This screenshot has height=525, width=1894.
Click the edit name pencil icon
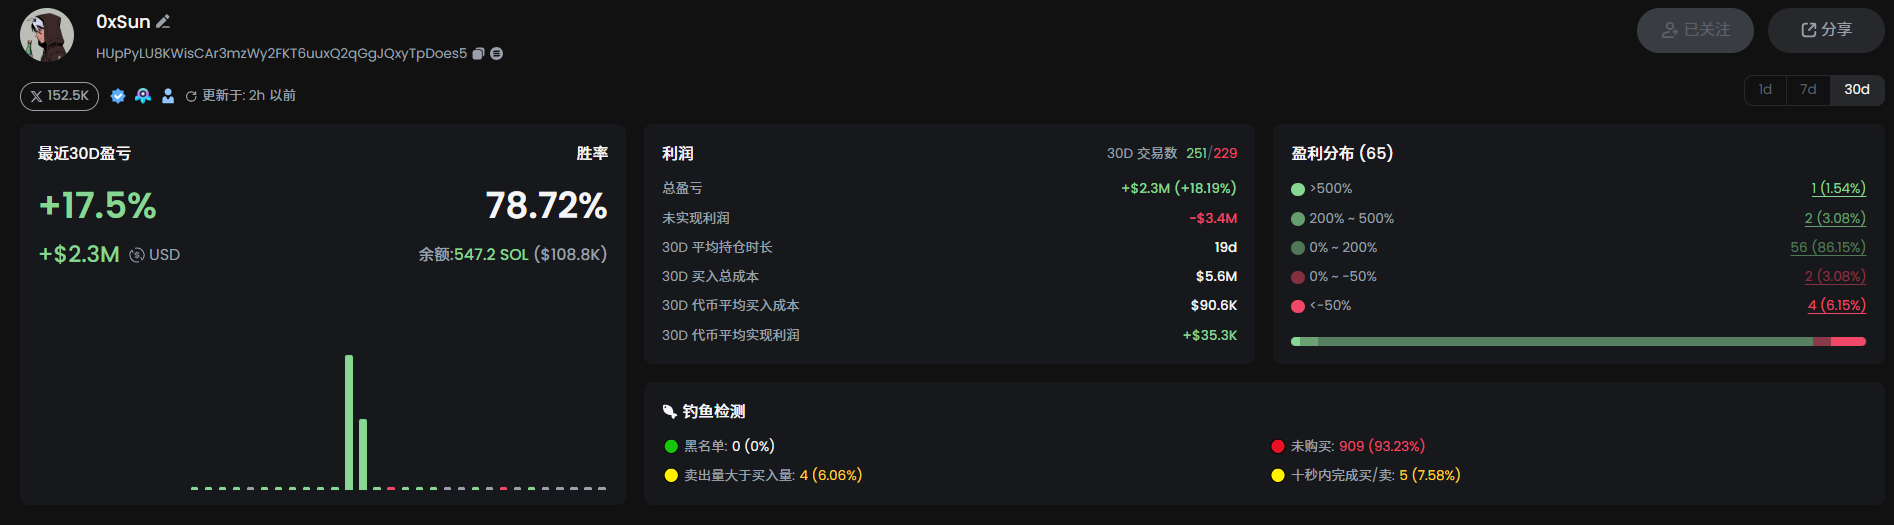tap(164, 21)
